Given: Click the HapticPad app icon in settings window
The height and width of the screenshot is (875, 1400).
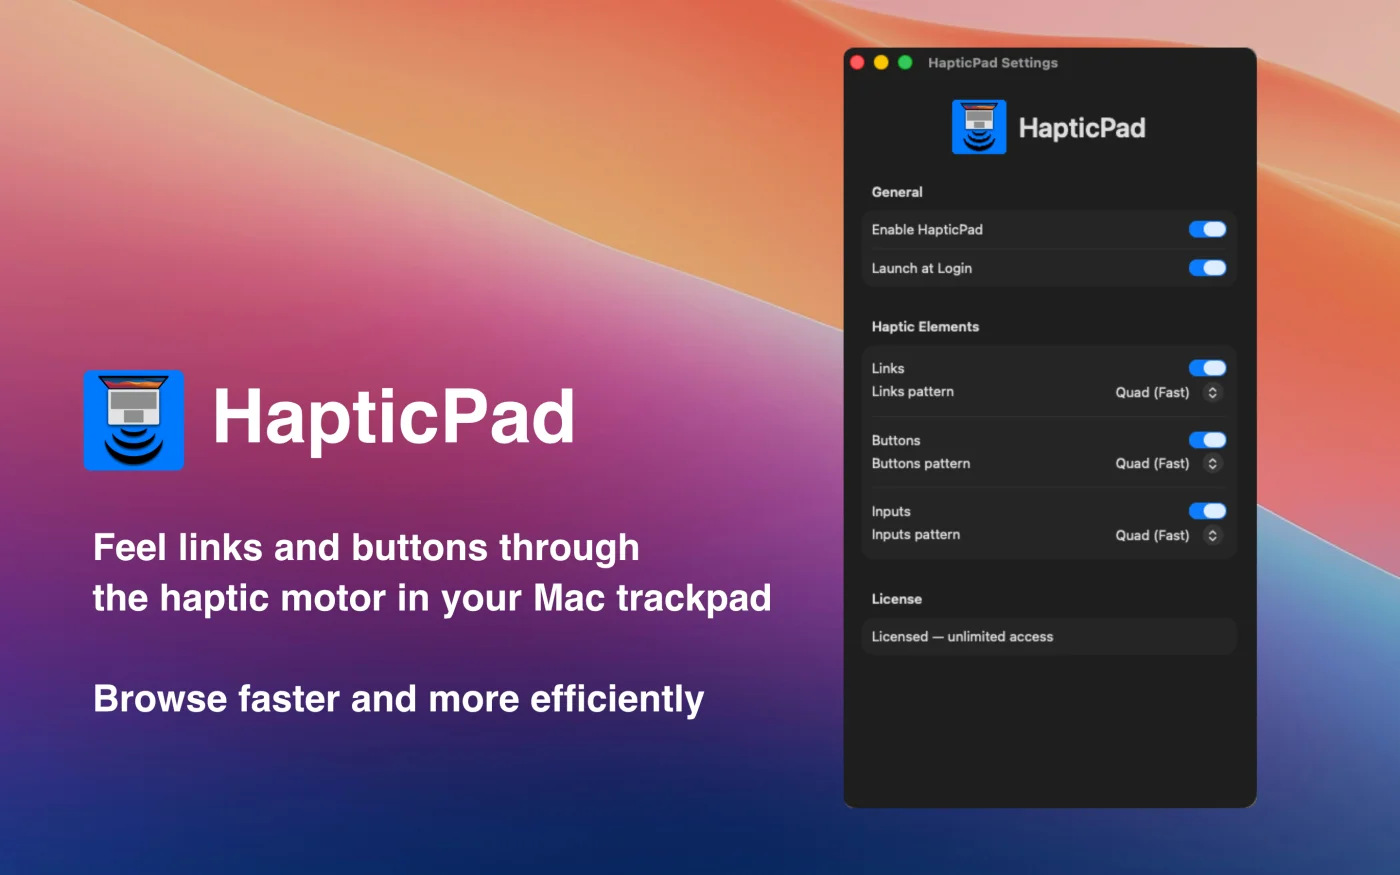Looking at the screenshot, I should click(x=979, y=127).
